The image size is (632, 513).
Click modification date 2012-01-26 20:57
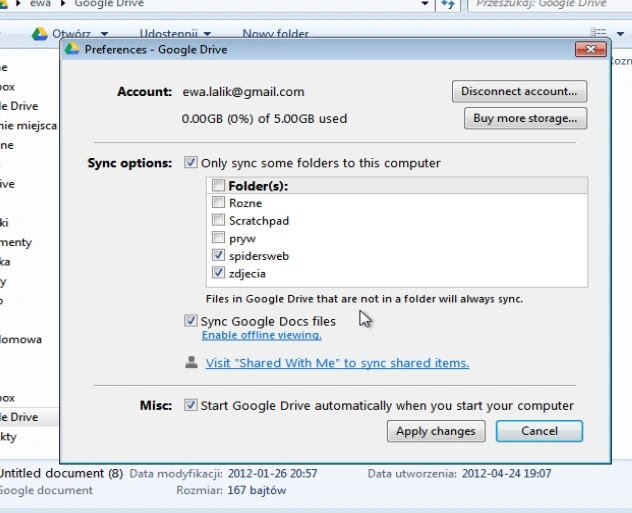(x=272, y=474)
